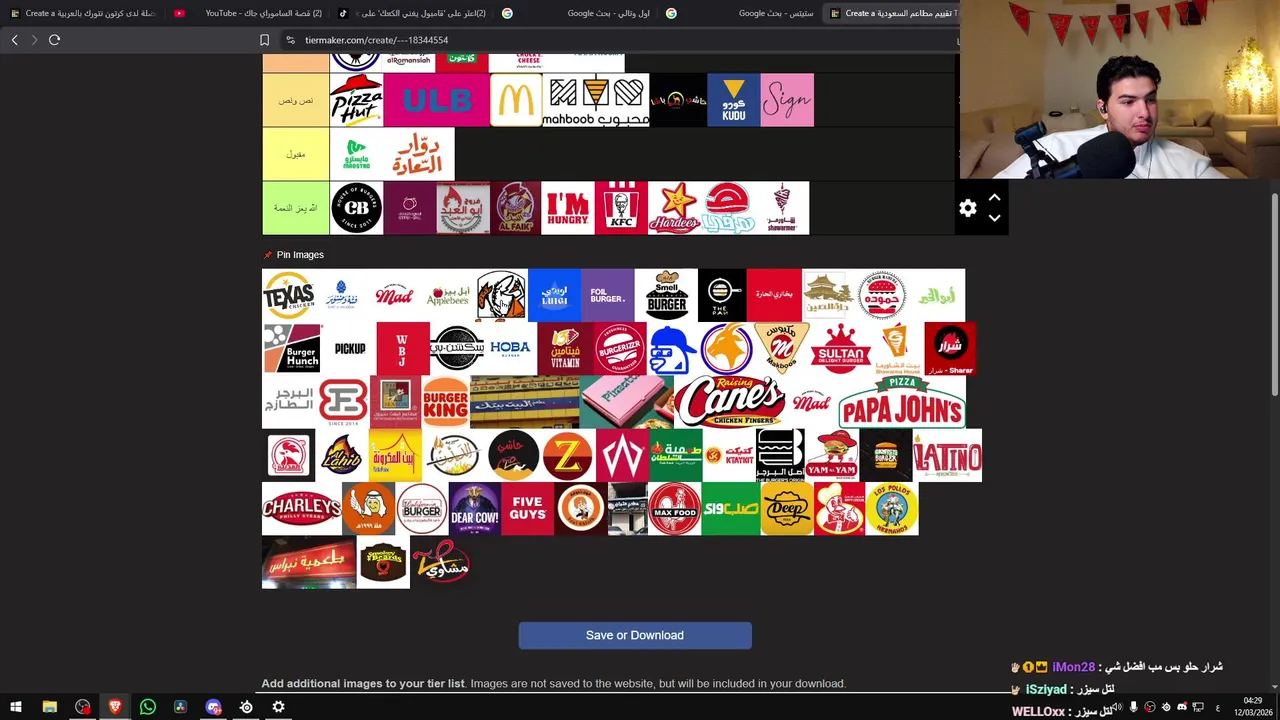Click the KFC logo in bottom tier
Viewport: 1280px width, 720px height.
tap(621, 208)
